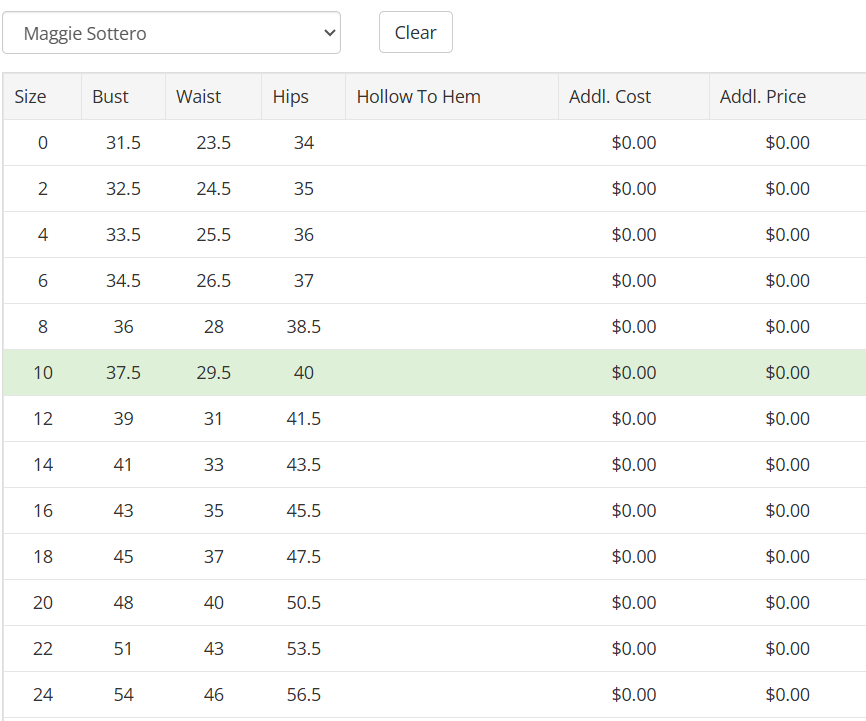Click the Hips column header
This screenshot has width=866, height=721.
click(x=291, y=97)
